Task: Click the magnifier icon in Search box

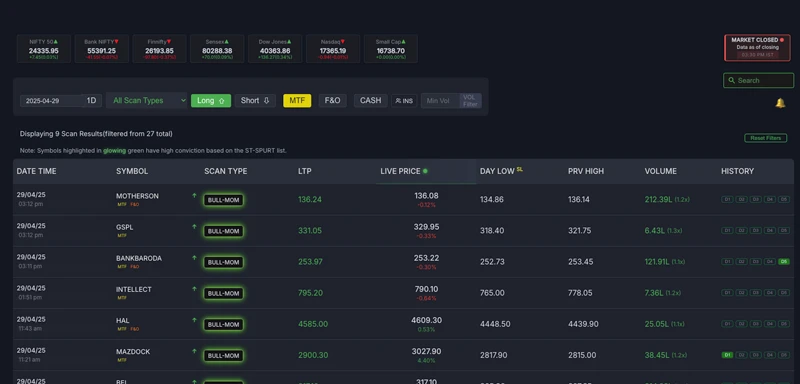Action: pyautogui.click(x=732, y=81)
